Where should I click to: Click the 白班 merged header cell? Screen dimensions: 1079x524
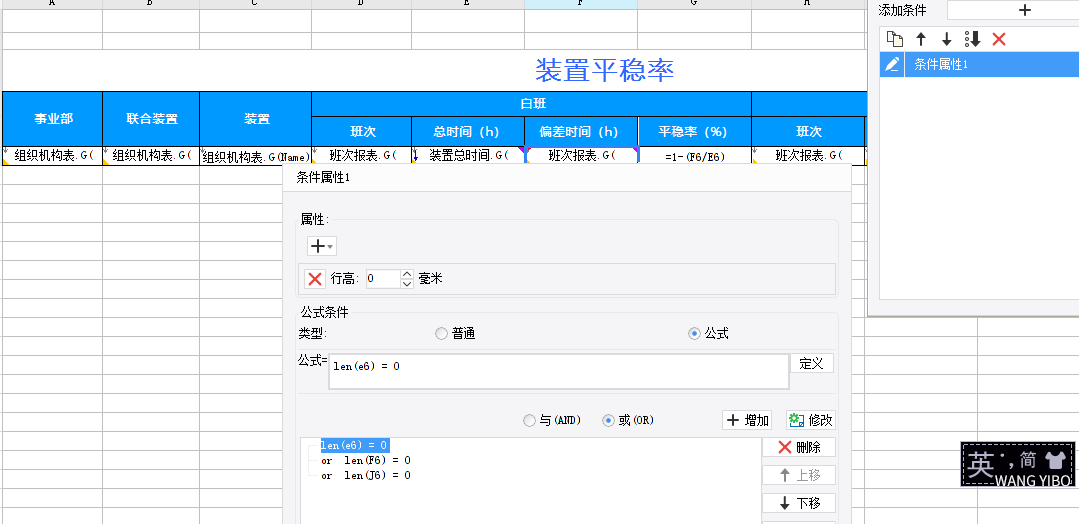pos(531,104)
